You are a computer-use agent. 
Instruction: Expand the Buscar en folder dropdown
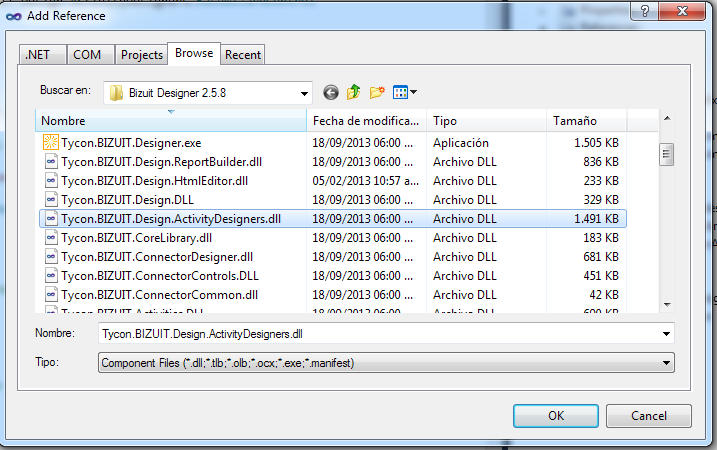[x=304, y=93]
